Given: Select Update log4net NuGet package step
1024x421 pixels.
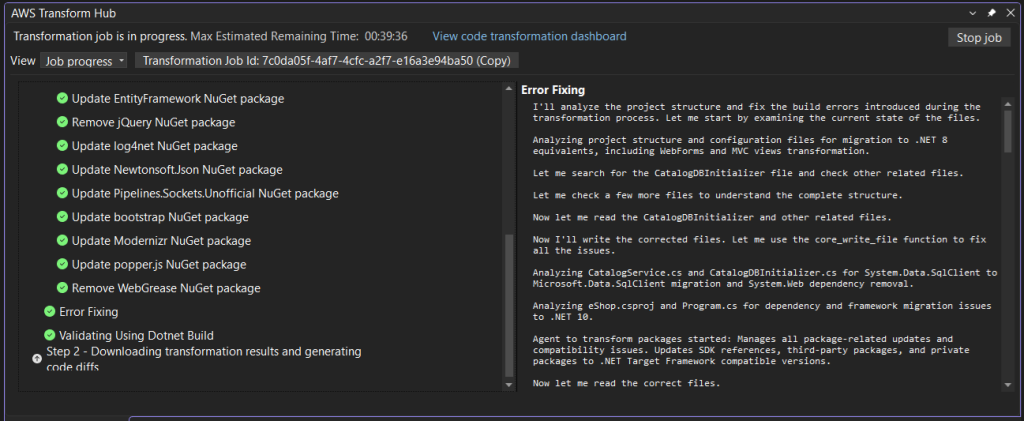Looking at the screenshot, I should click(x=155, y=146).
